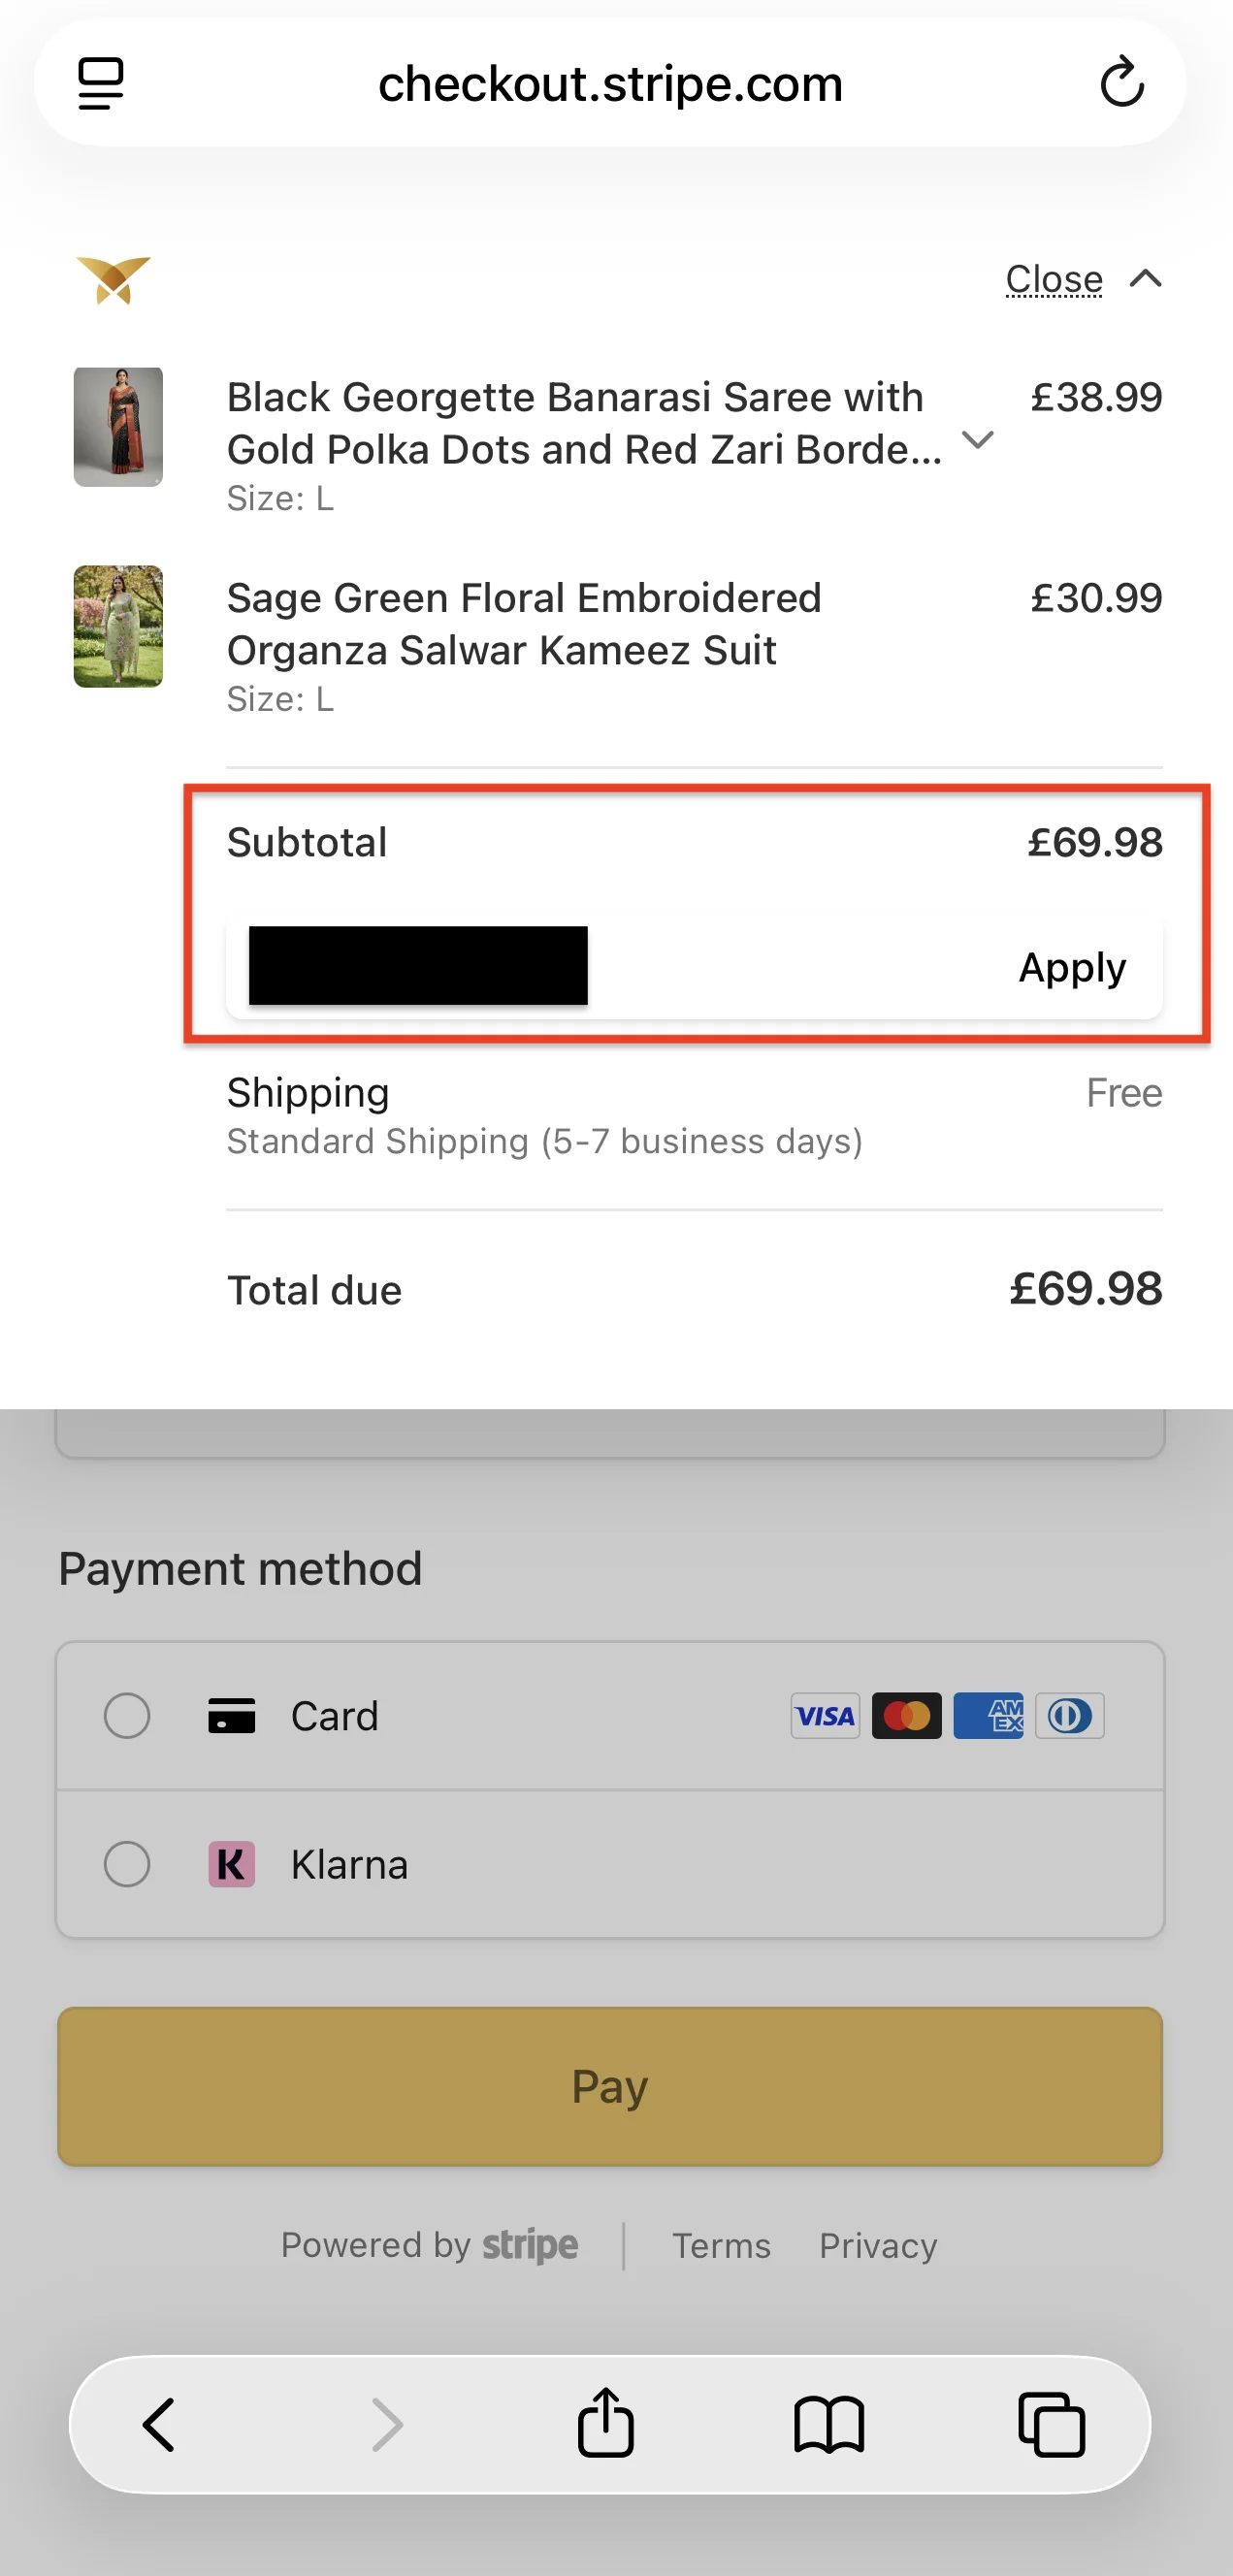Tap the merchant butterfly logo
The height and width of the screenshot is (2576, 1233).
[x=114, y=279]
